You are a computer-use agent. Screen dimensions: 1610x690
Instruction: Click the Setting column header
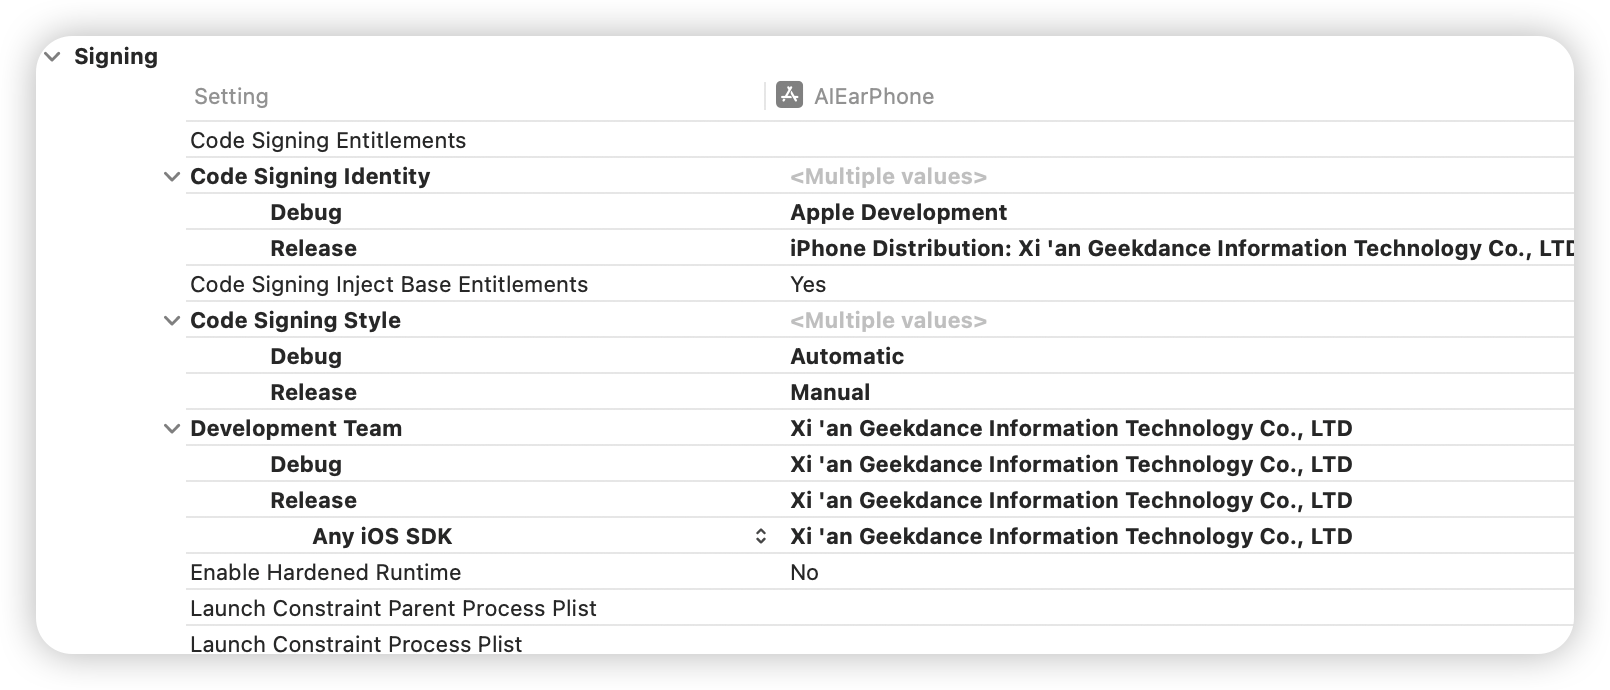click(x=231, y=96)
